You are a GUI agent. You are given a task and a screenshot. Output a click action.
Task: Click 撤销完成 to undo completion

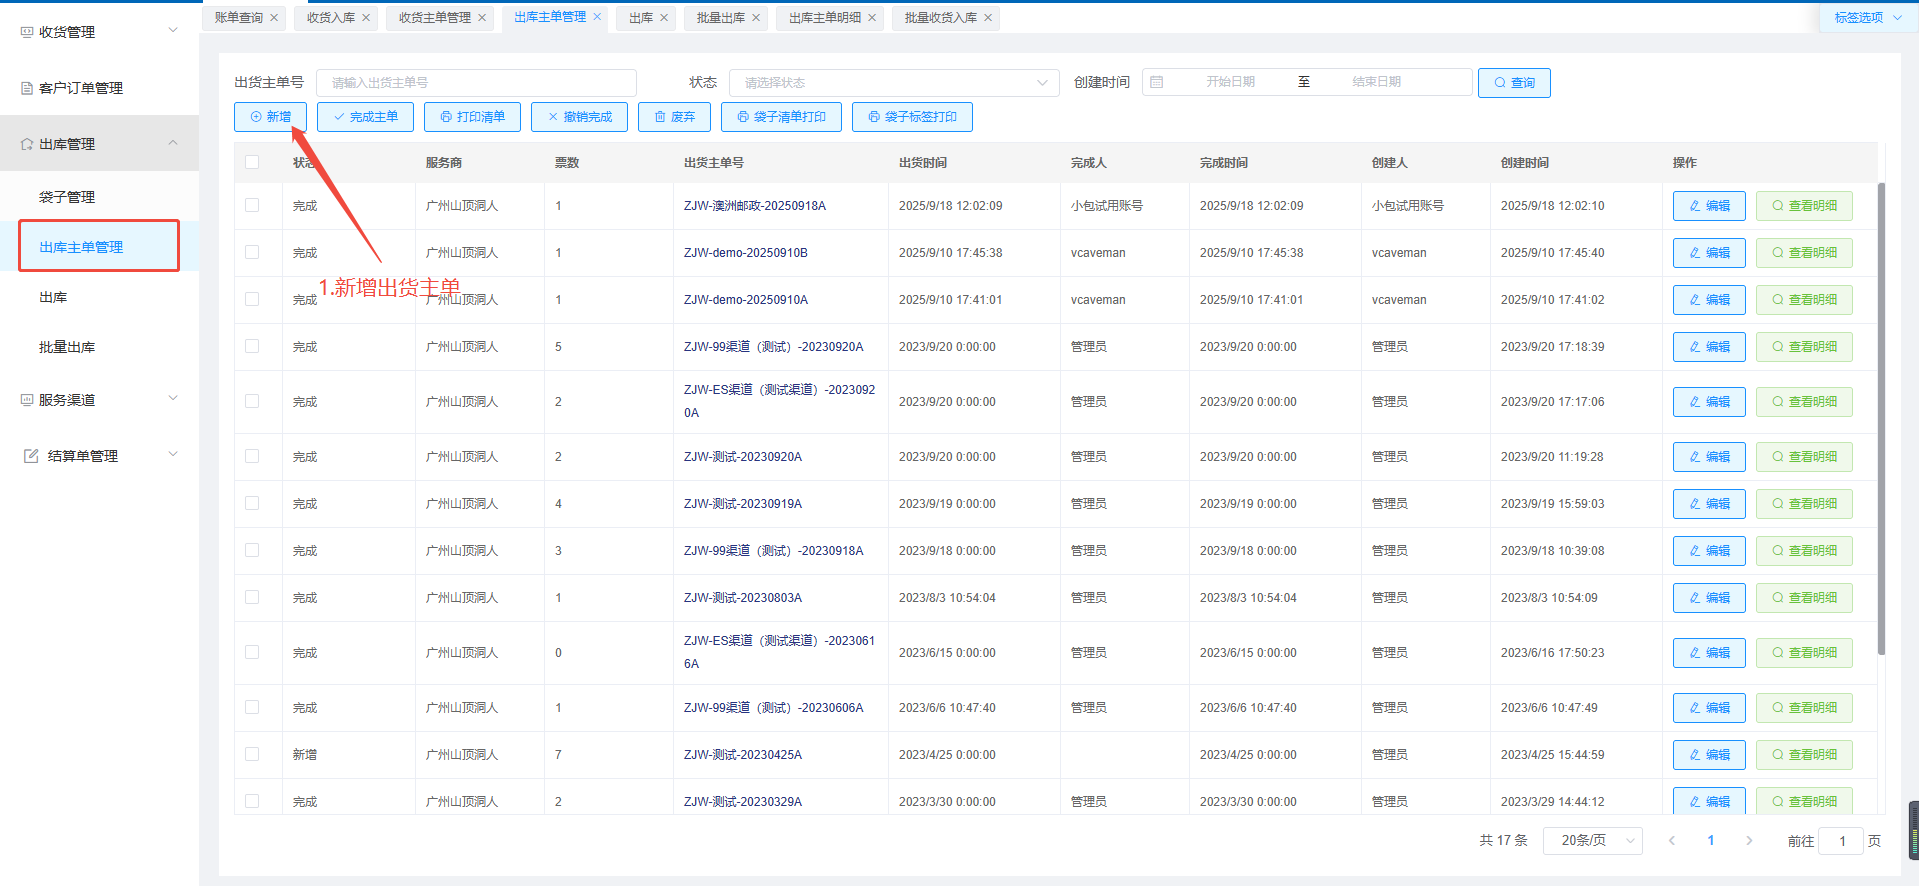click(579, 117)
